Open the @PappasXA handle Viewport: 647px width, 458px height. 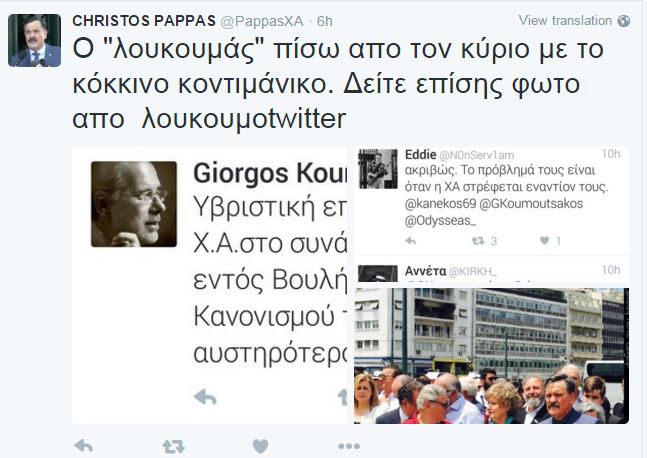tap(262, 21)
